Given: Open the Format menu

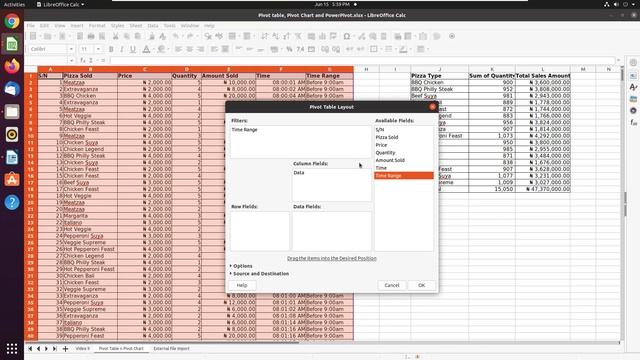Looking at the screenshot, I should click(97, 26).
